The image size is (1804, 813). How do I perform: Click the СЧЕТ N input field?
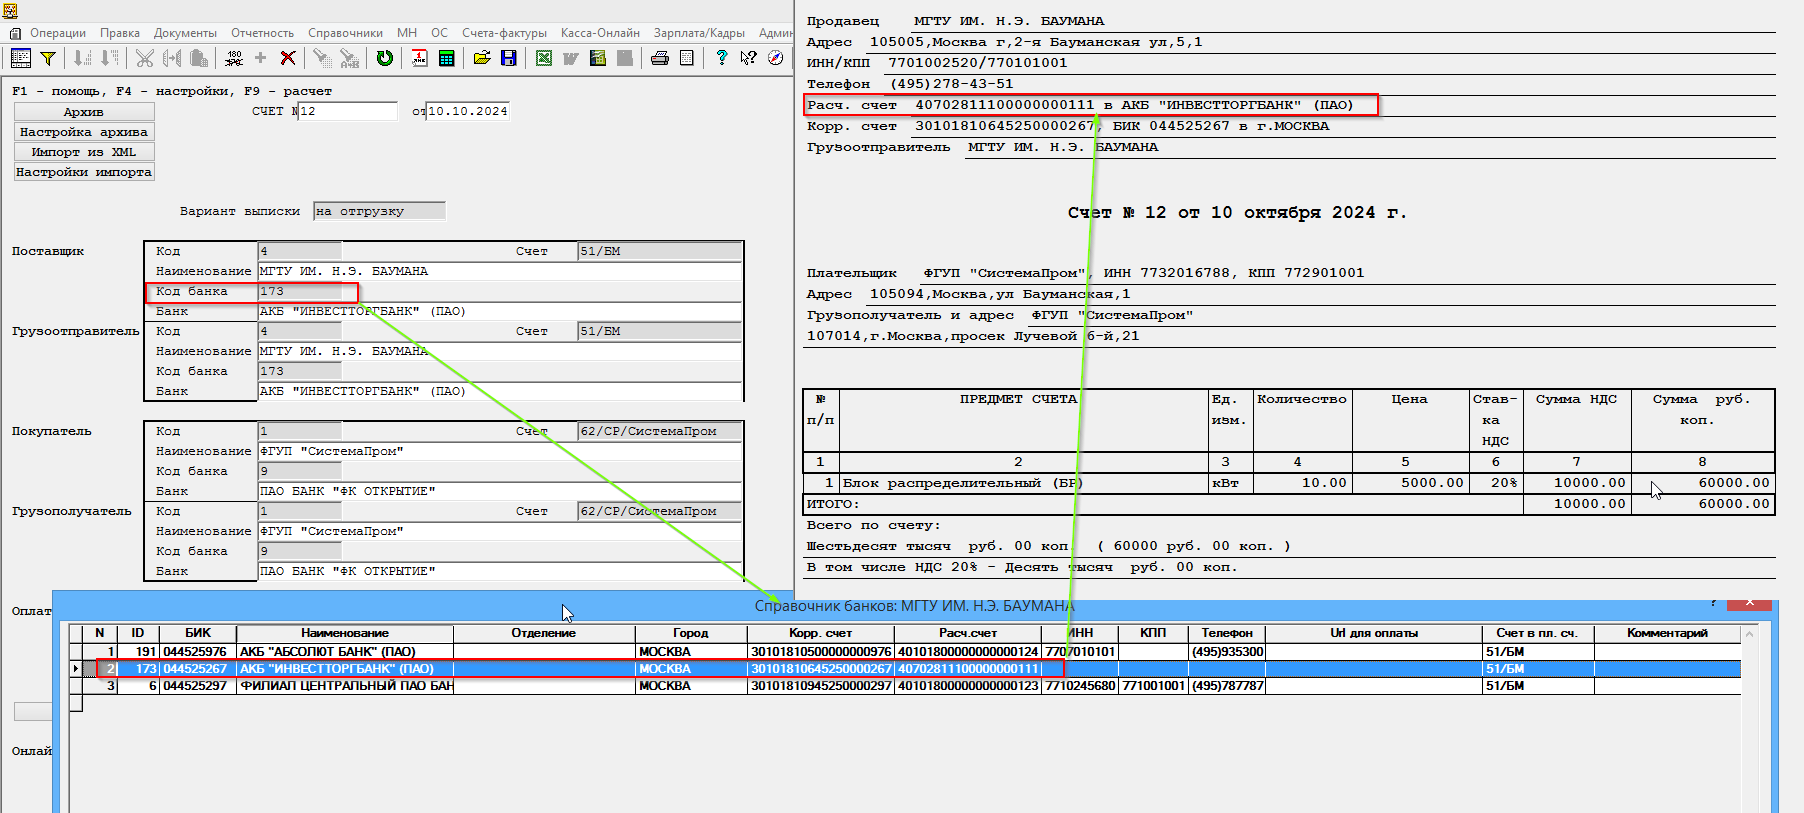click(x=348, y=111)
